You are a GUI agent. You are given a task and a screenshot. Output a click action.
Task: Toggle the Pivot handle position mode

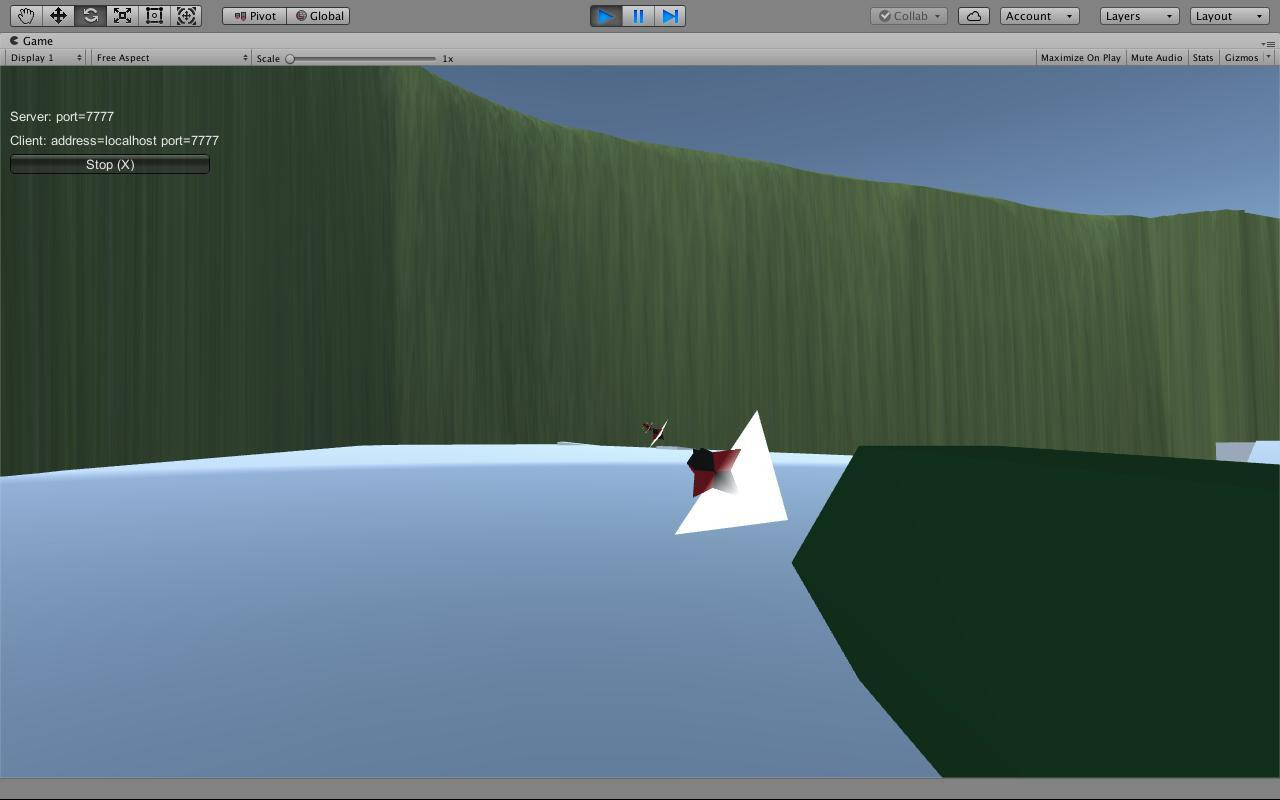tap(255, 16)
